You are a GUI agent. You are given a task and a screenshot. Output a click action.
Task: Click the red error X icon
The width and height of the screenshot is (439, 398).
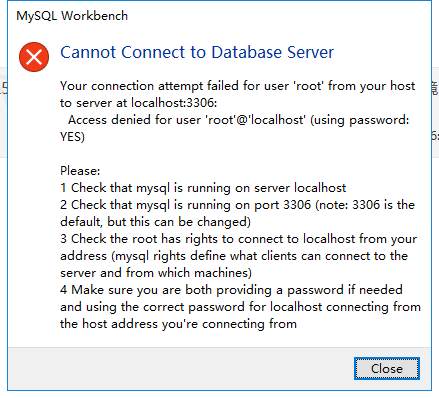(34, 57)
